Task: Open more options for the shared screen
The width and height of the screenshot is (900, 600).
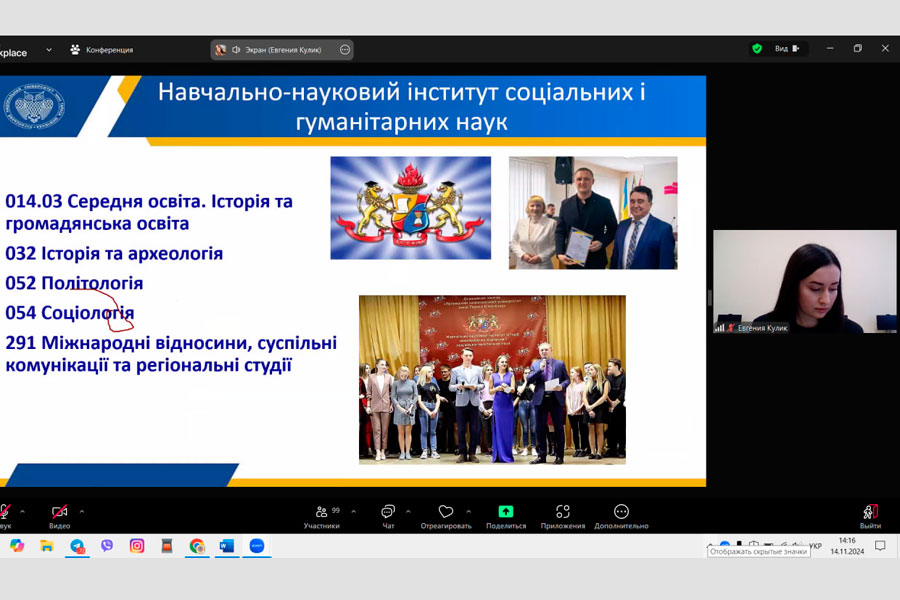Action: (344, 50)
